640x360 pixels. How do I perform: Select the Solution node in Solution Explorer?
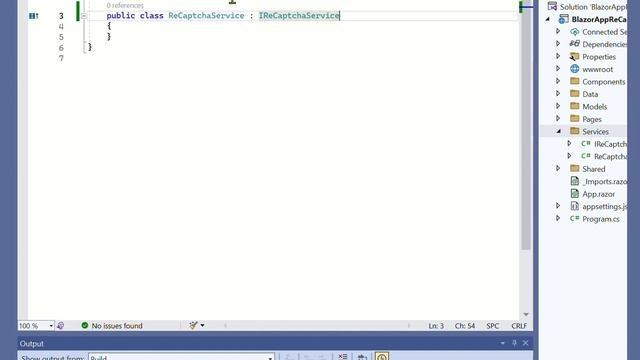(x=592, y=7)
